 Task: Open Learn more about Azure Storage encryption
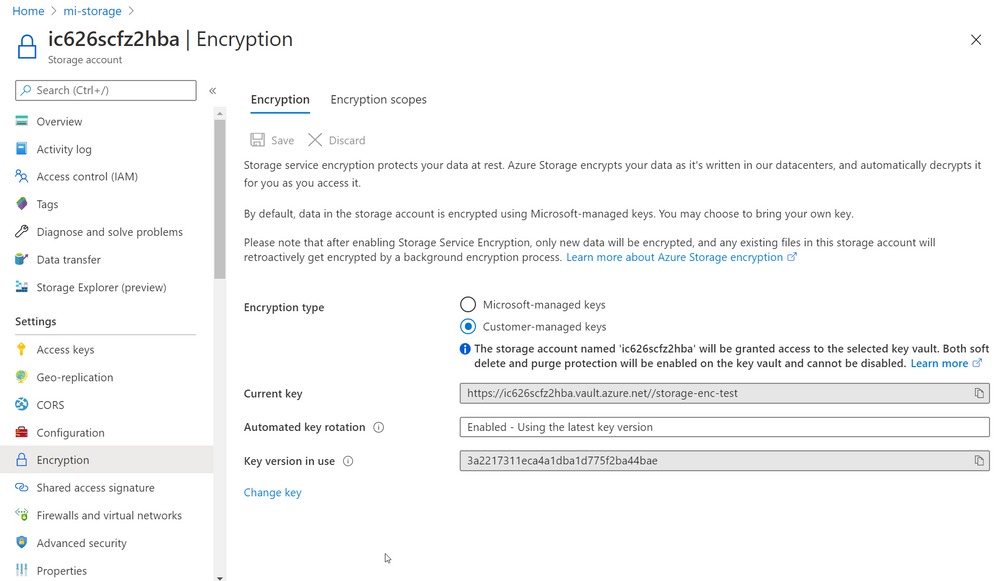click(x=675, y=256)
